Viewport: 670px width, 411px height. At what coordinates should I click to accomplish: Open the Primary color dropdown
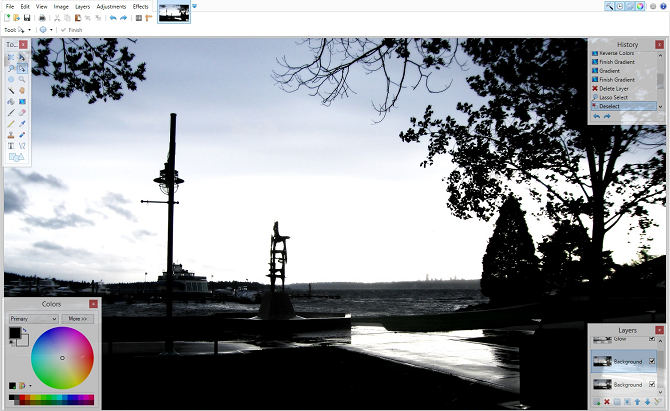(33, 318)
